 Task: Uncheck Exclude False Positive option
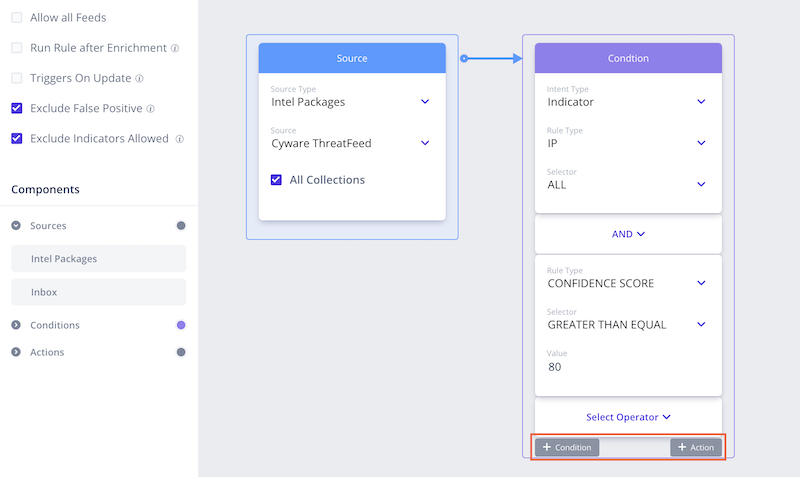pos(16,108)
